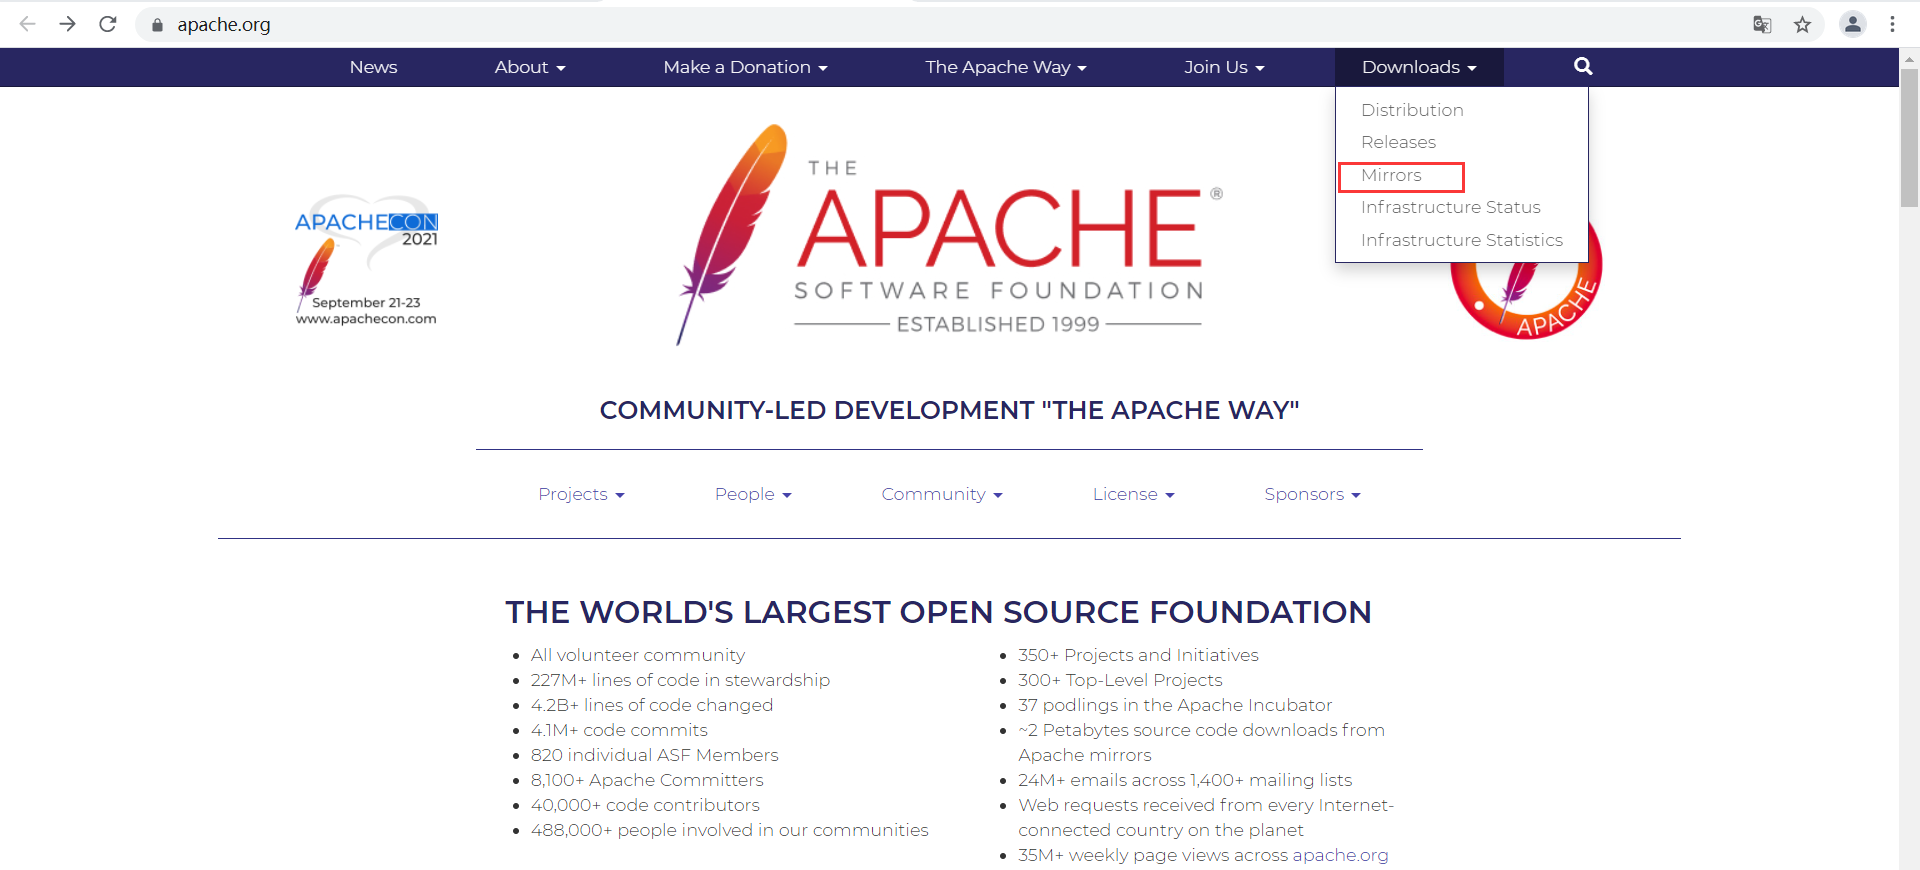1920x870 pixels.
Task: Click text "40,000+ code contributors"
Action: [x=645, y=805]
